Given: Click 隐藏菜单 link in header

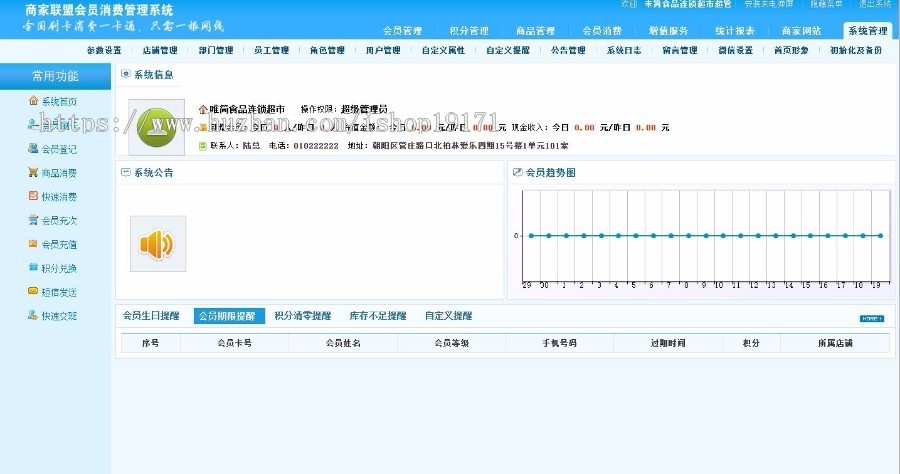Looking at the screenshot, I should [x=826, y=4].
